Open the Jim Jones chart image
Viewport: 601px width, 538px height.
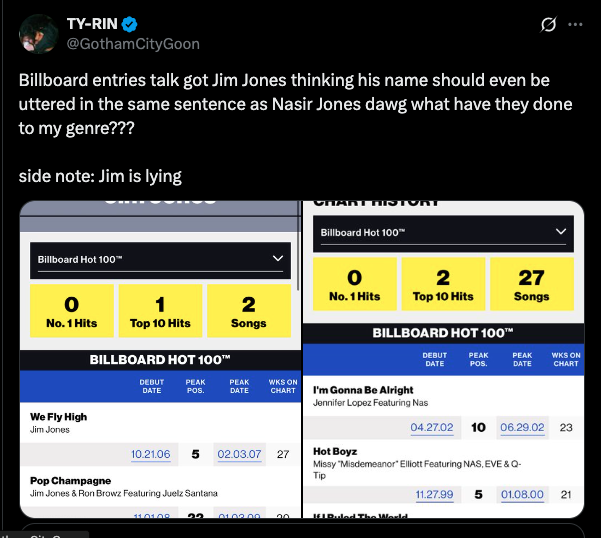tap(160, 359)
